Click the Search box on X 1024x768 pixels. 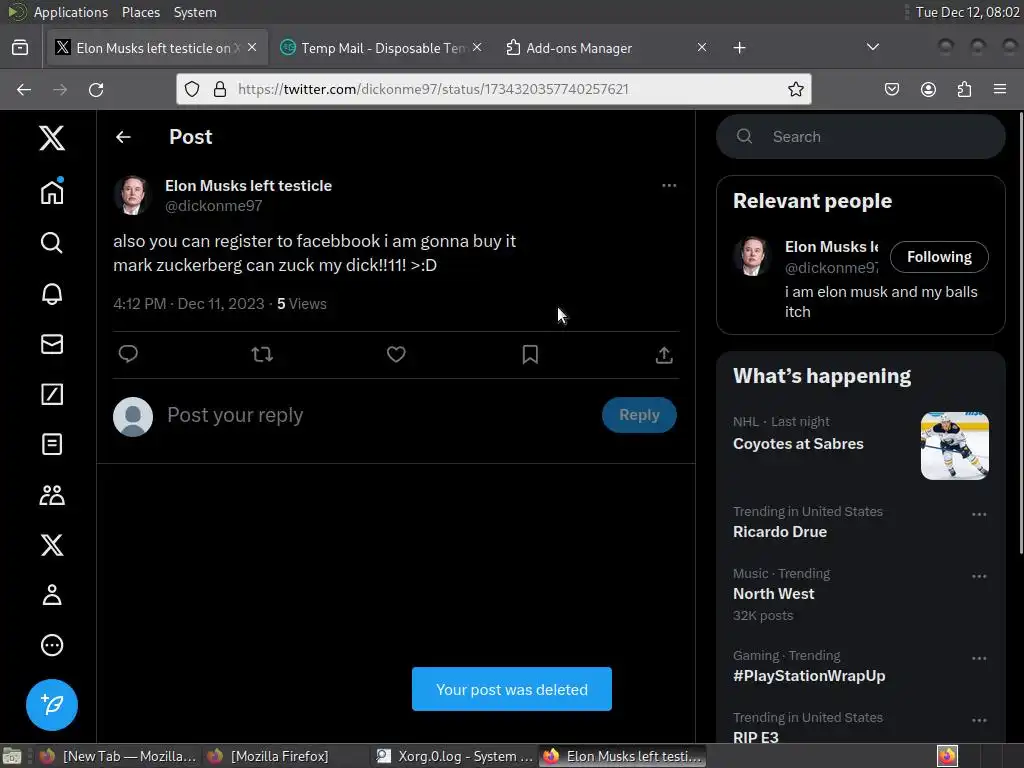pyautogui.click(x=861, y=136)
